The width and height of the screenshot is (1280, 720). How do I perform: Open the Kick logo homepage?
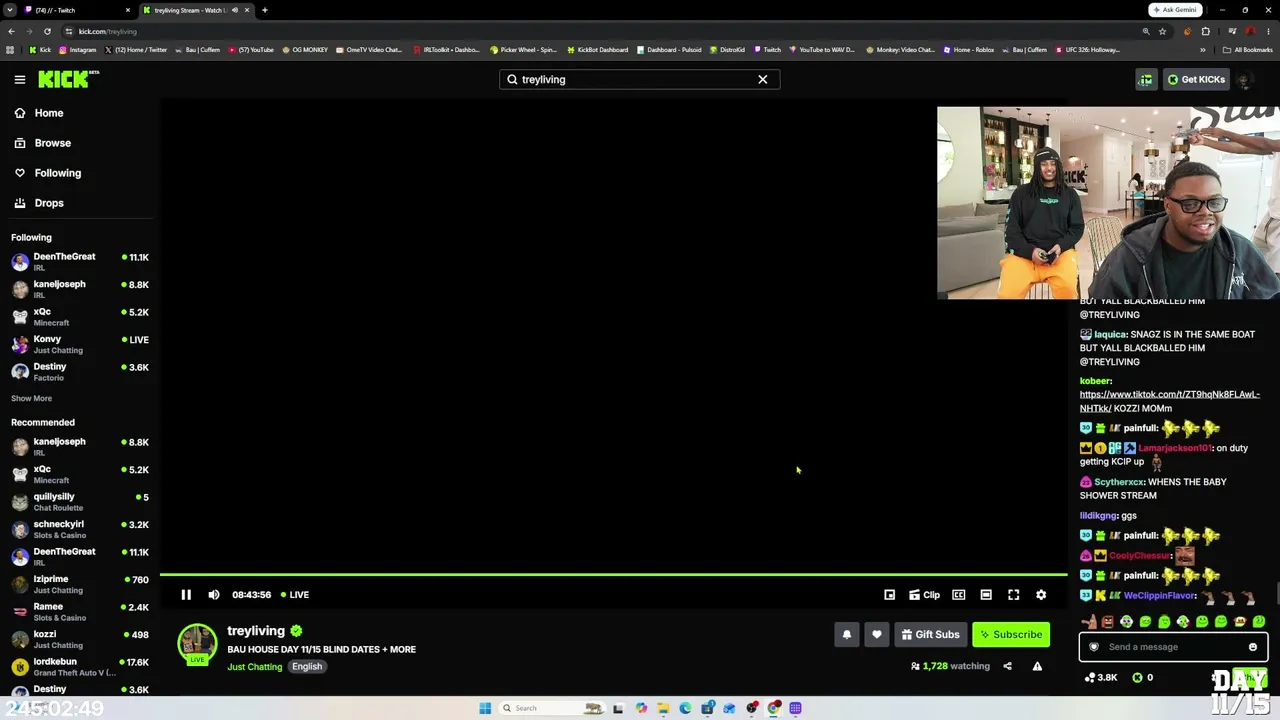click(x=70, y=79)
